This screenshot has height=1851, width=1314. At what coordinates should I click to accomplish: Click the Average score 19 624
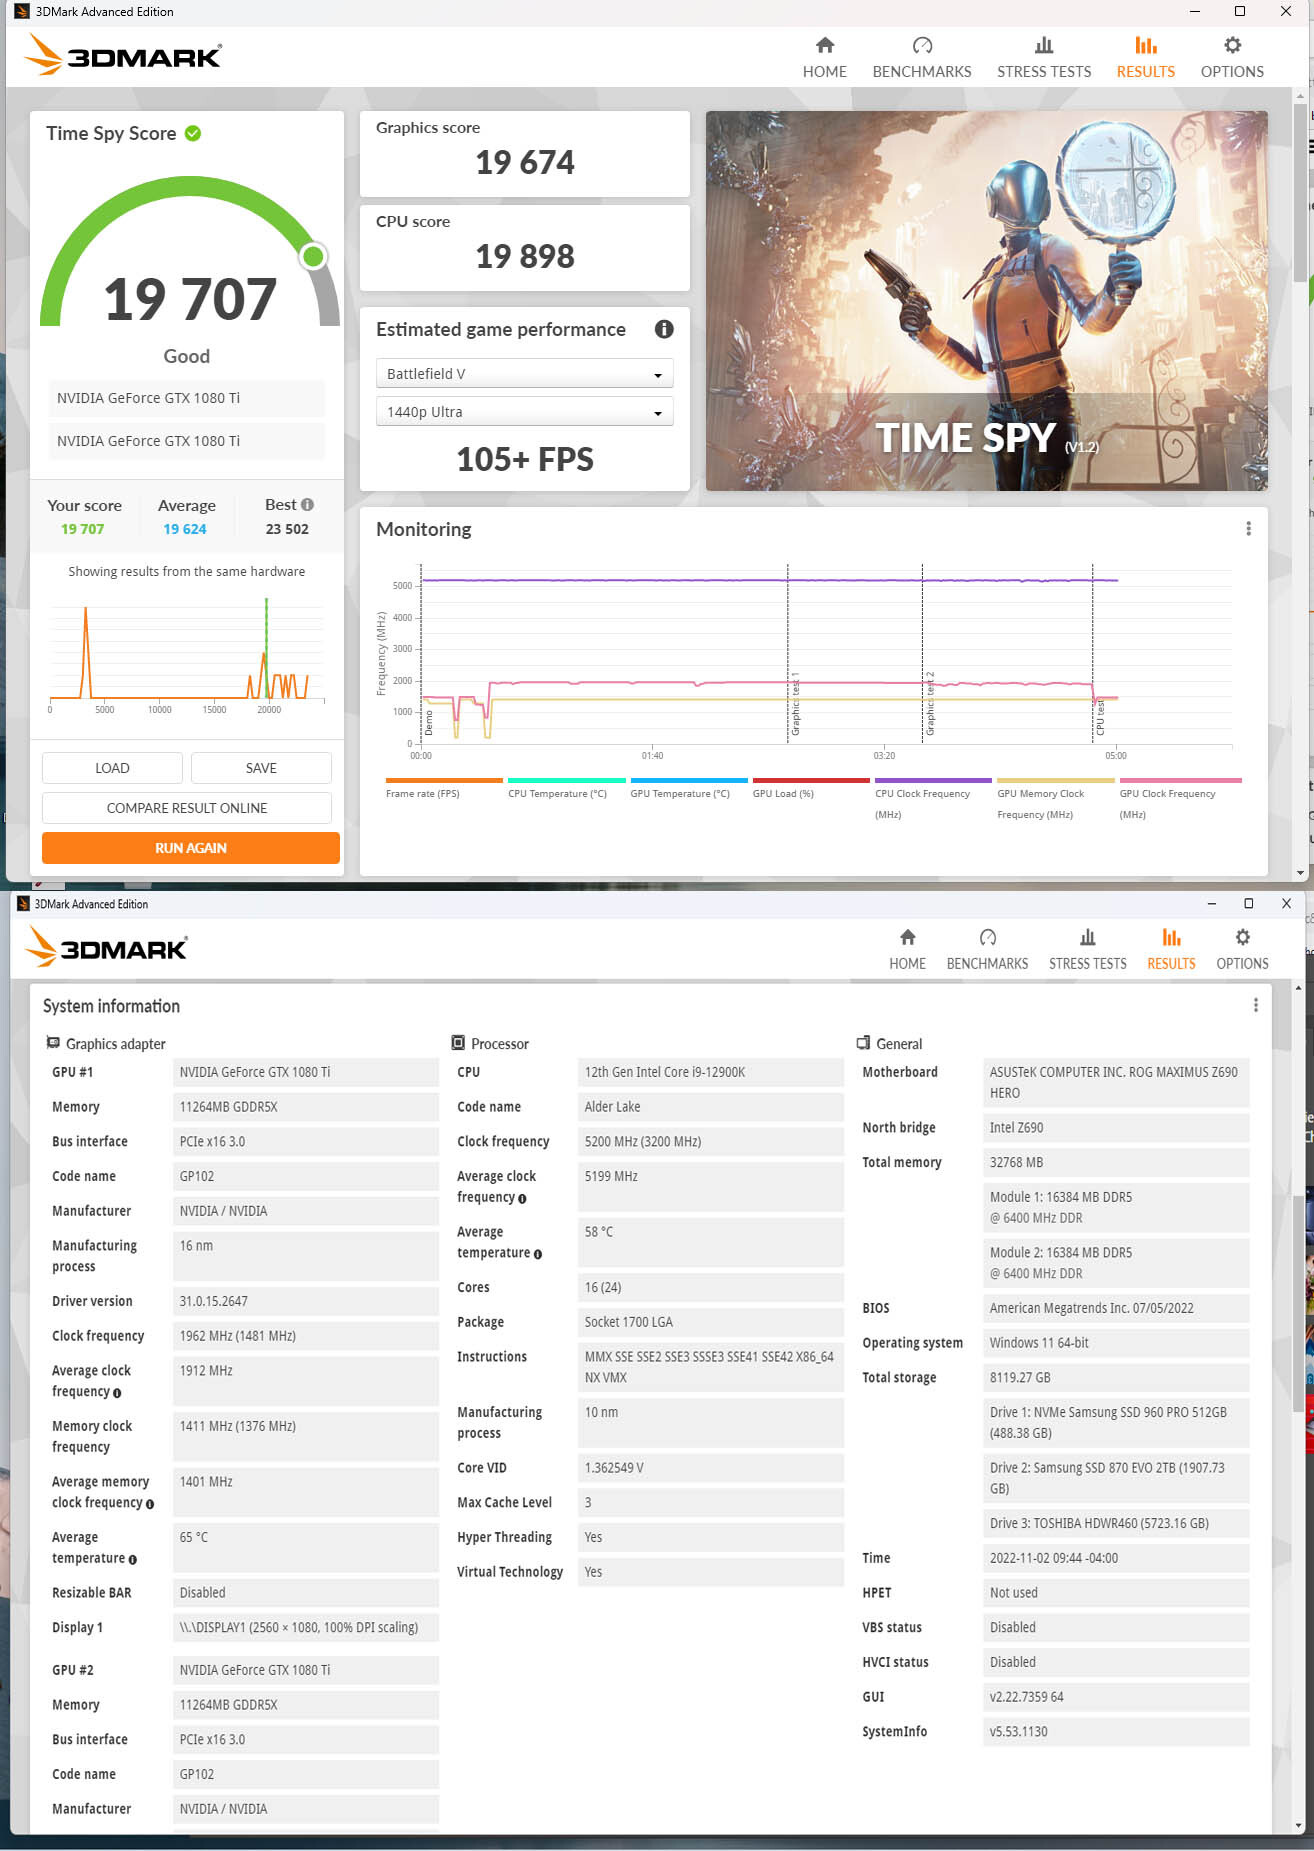pos(185,529)
